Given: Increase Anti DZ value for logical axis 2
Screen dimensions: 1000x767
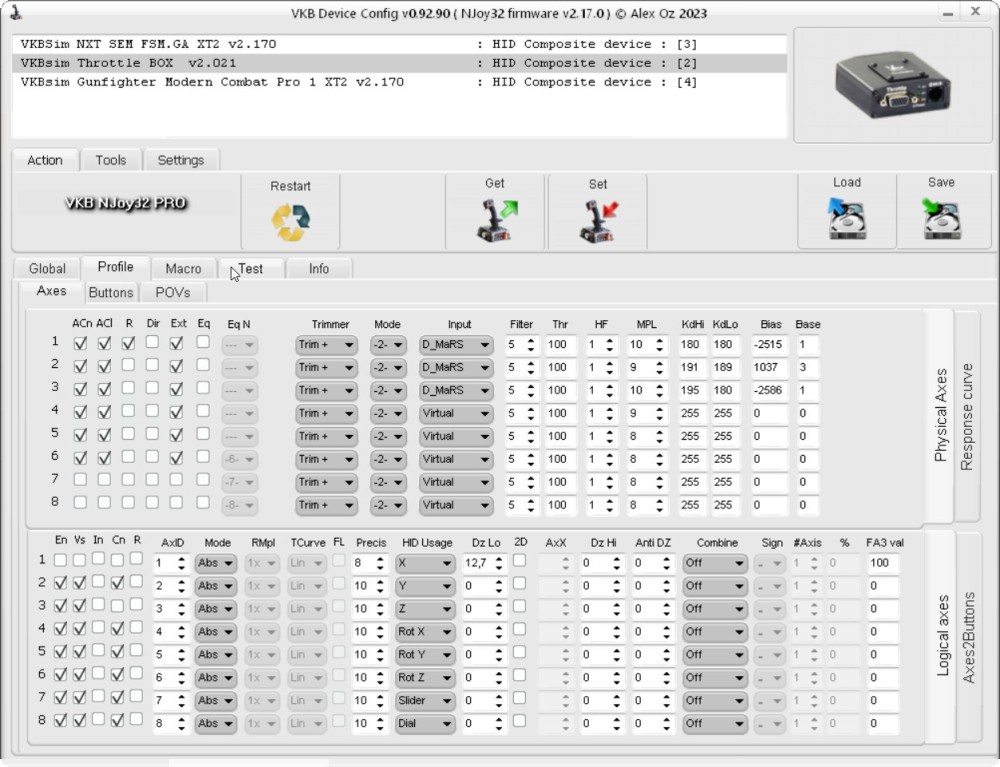Looking at the screenshot, I should point(666,583).
